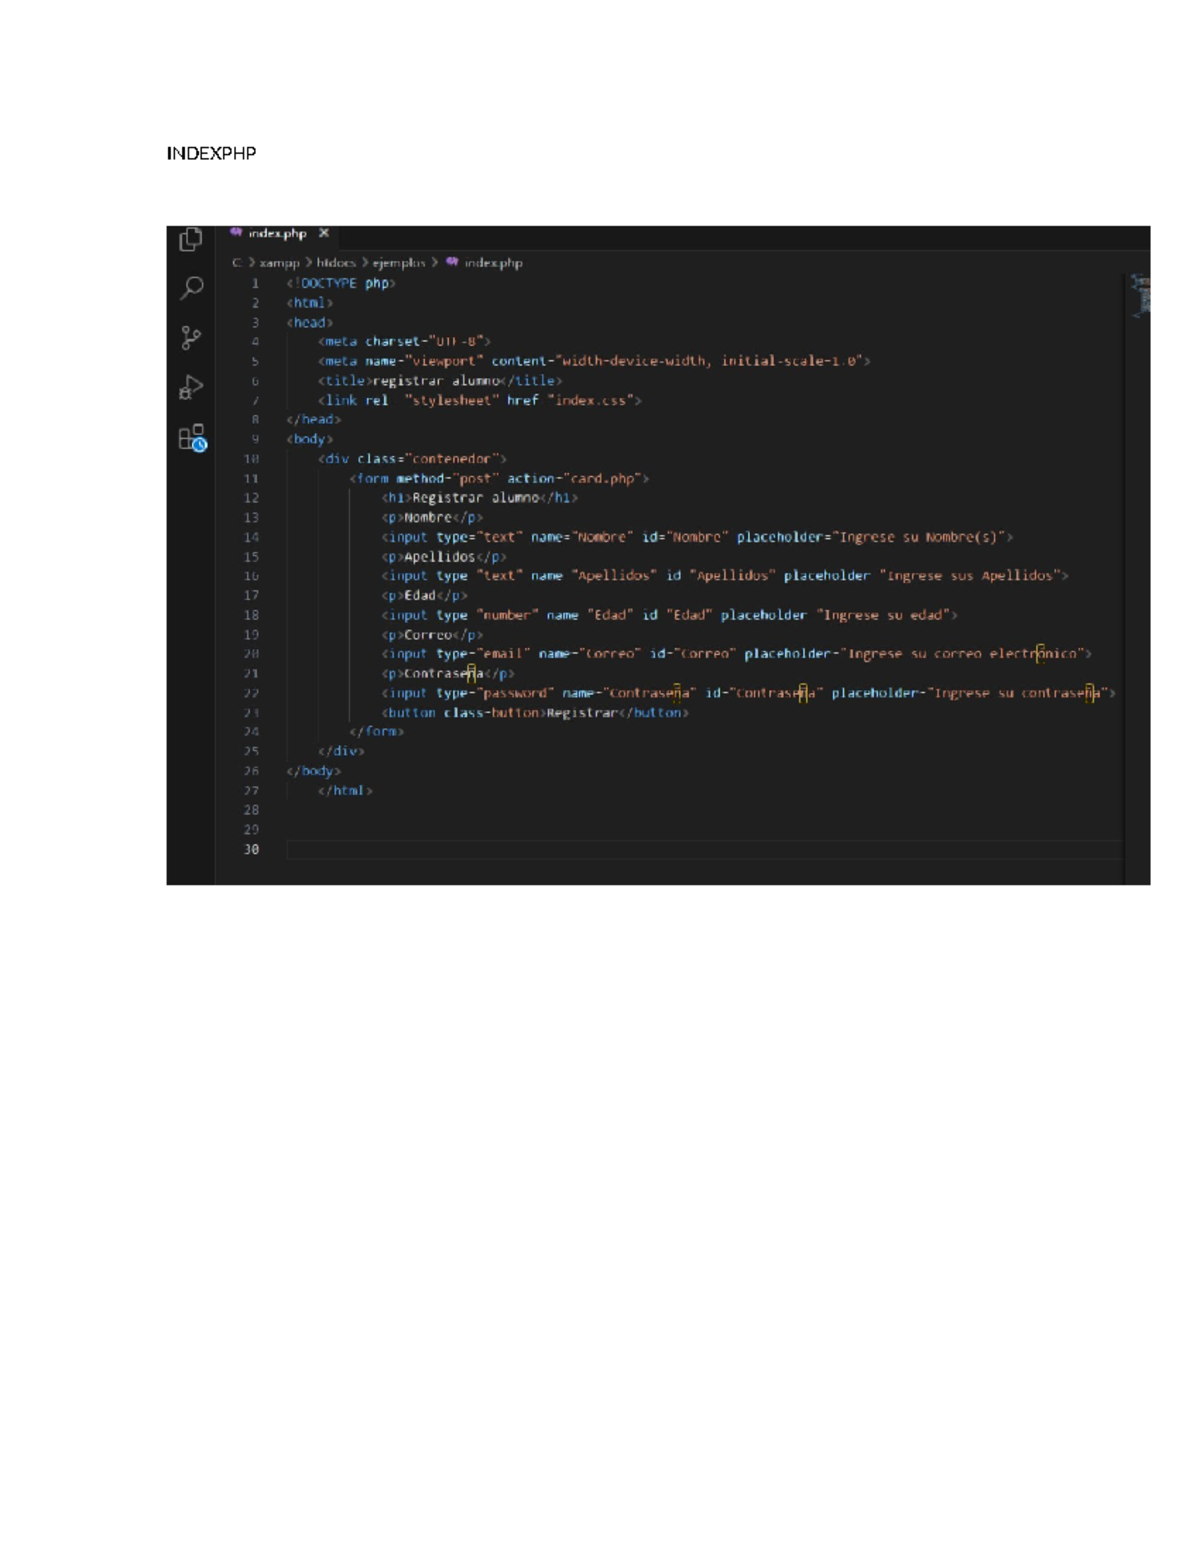The width and height of the screenshot is (1200, 1553).
Task: Click the empty line 30 in editor
Action: coord(700,849)
